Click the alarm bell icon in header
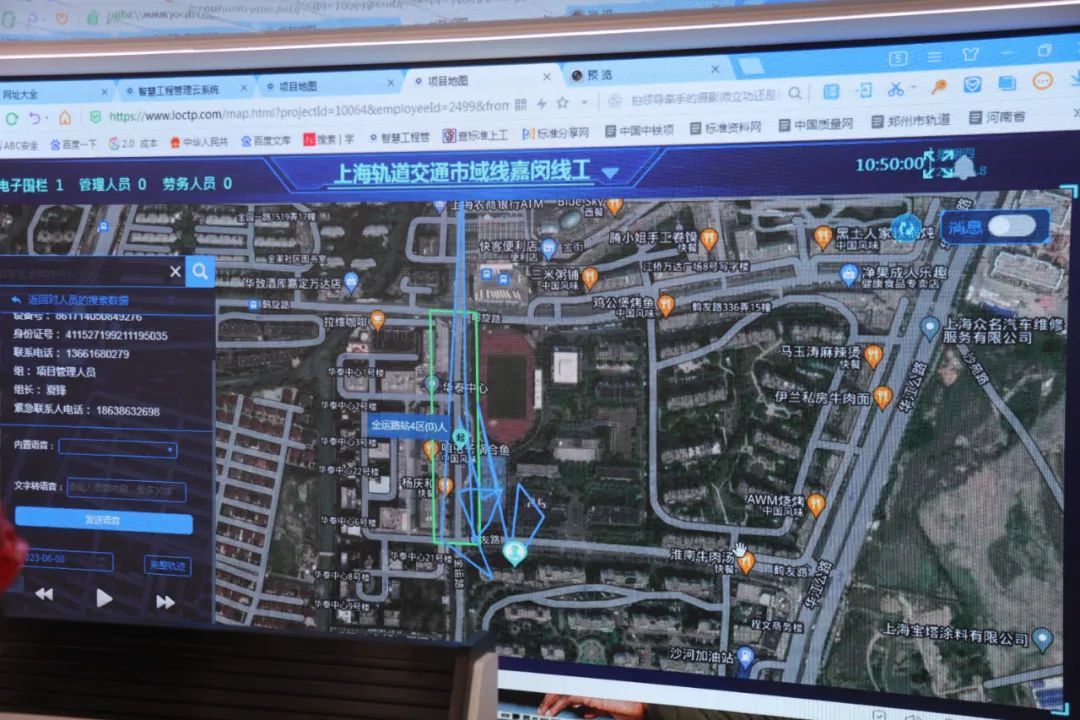1080x720 pixels. coord(964,167)
